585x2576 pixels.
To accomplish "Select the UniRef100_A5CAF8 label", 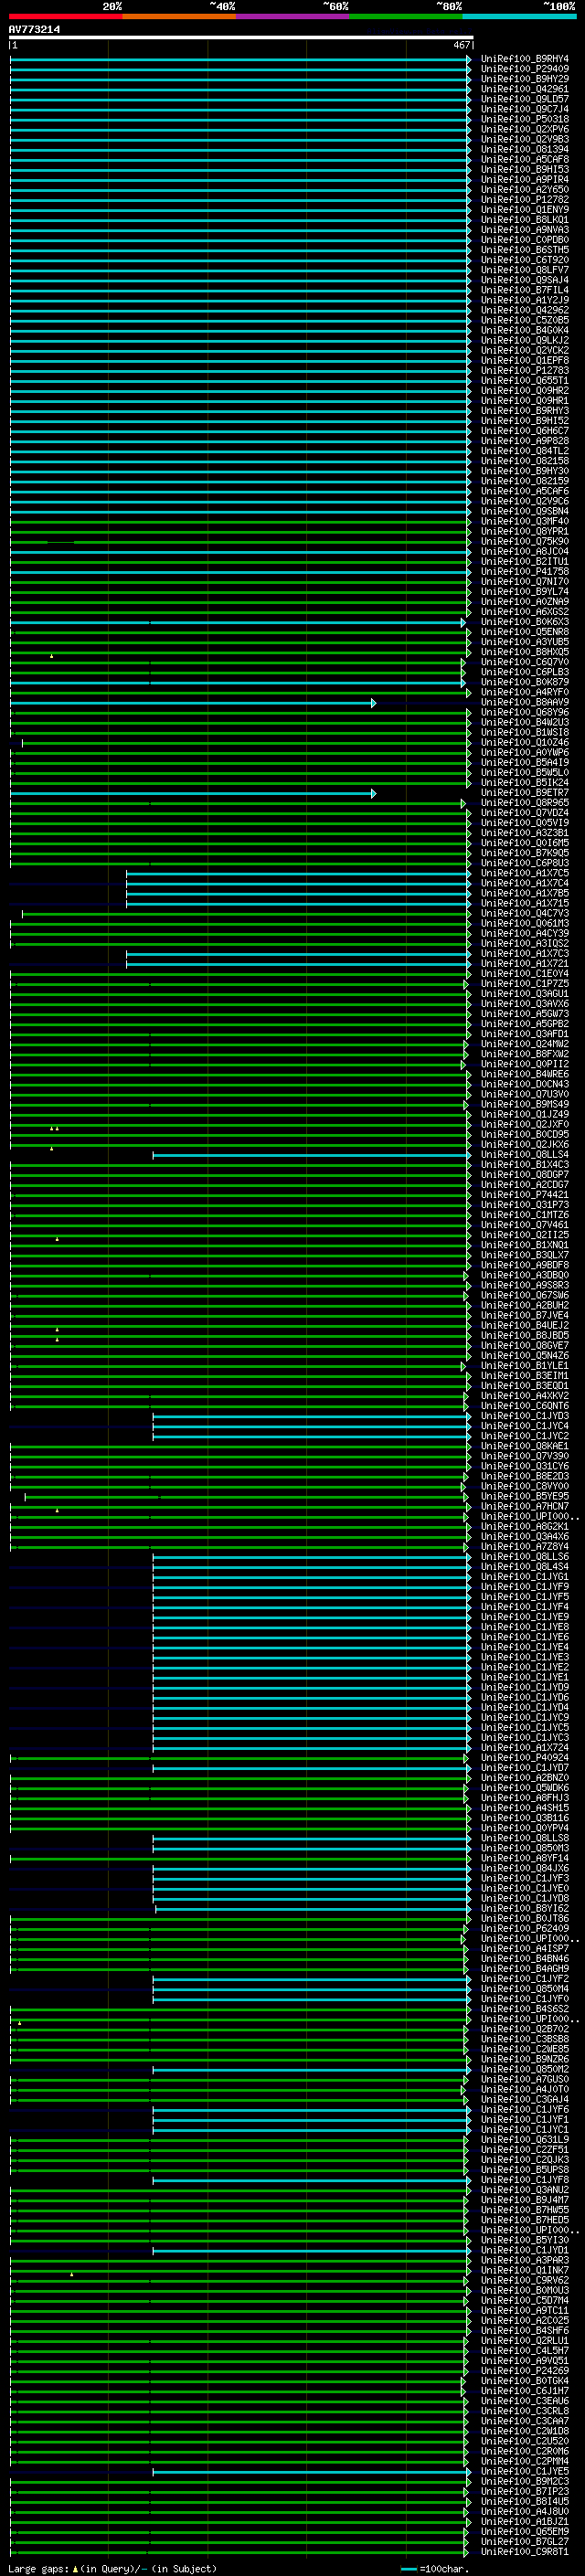I will [x=524, y=159].
